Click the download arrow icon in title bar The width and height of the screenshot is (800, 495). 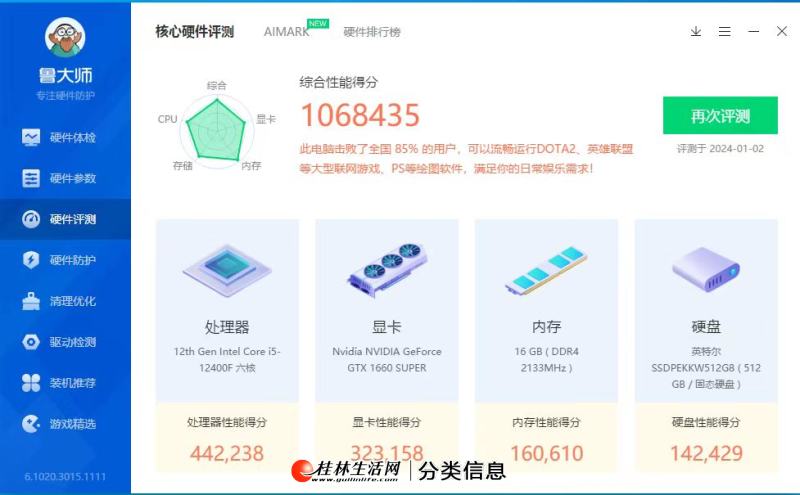[695, 32]
